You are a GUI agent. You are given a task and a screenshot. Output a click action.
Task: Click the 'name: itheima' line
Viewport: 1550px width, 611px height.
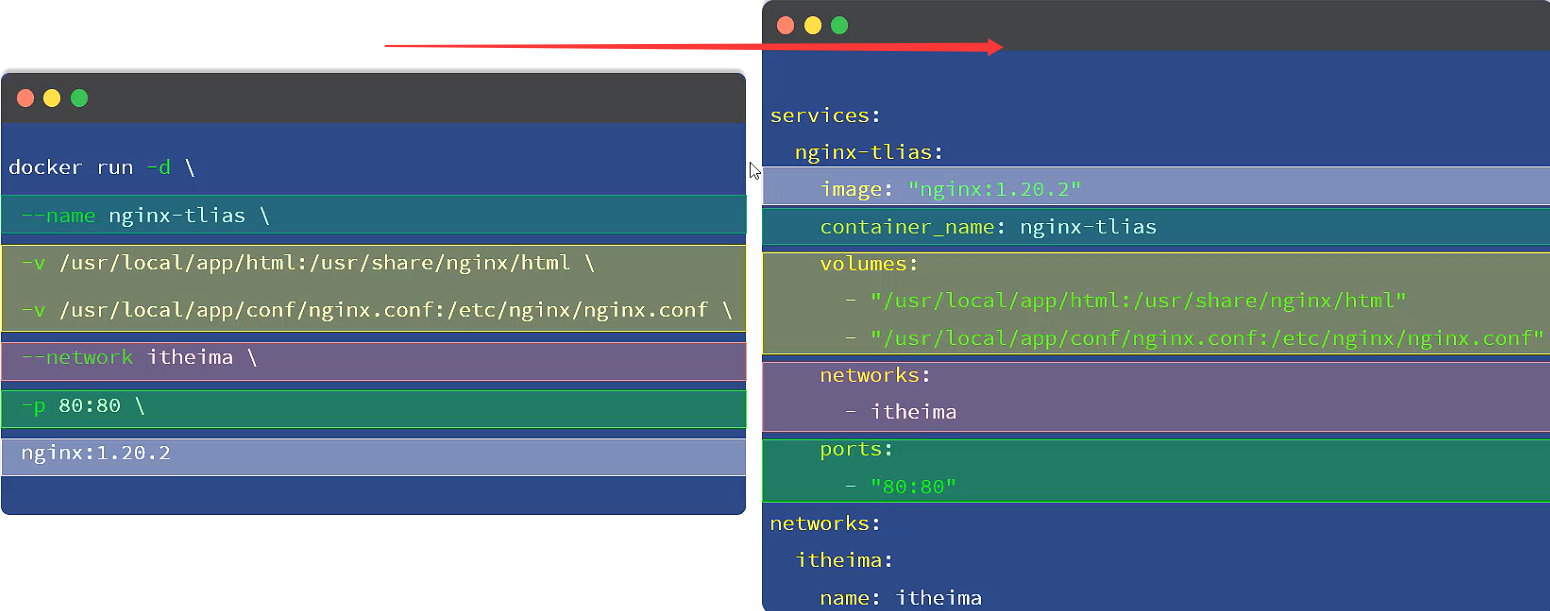point(901,598)
